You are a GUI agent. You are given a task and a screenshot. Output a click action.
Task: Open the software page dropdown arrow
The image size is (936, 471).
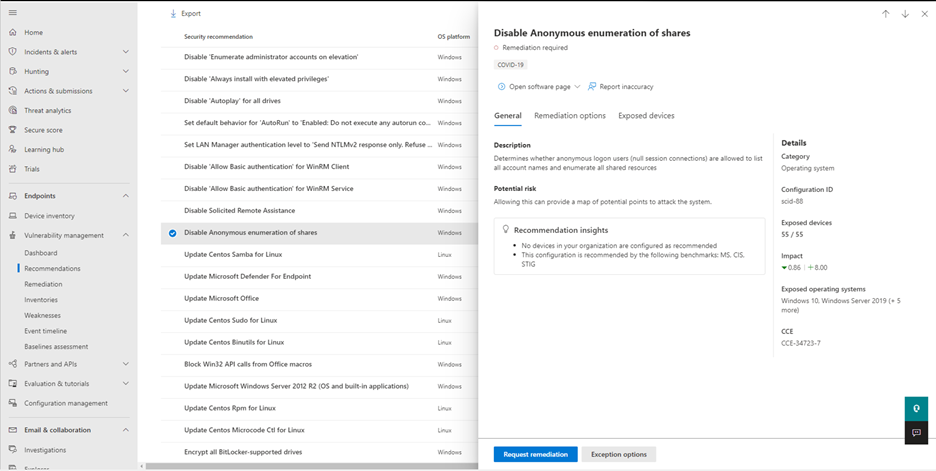pyautogui.click(x=577, y=87)
